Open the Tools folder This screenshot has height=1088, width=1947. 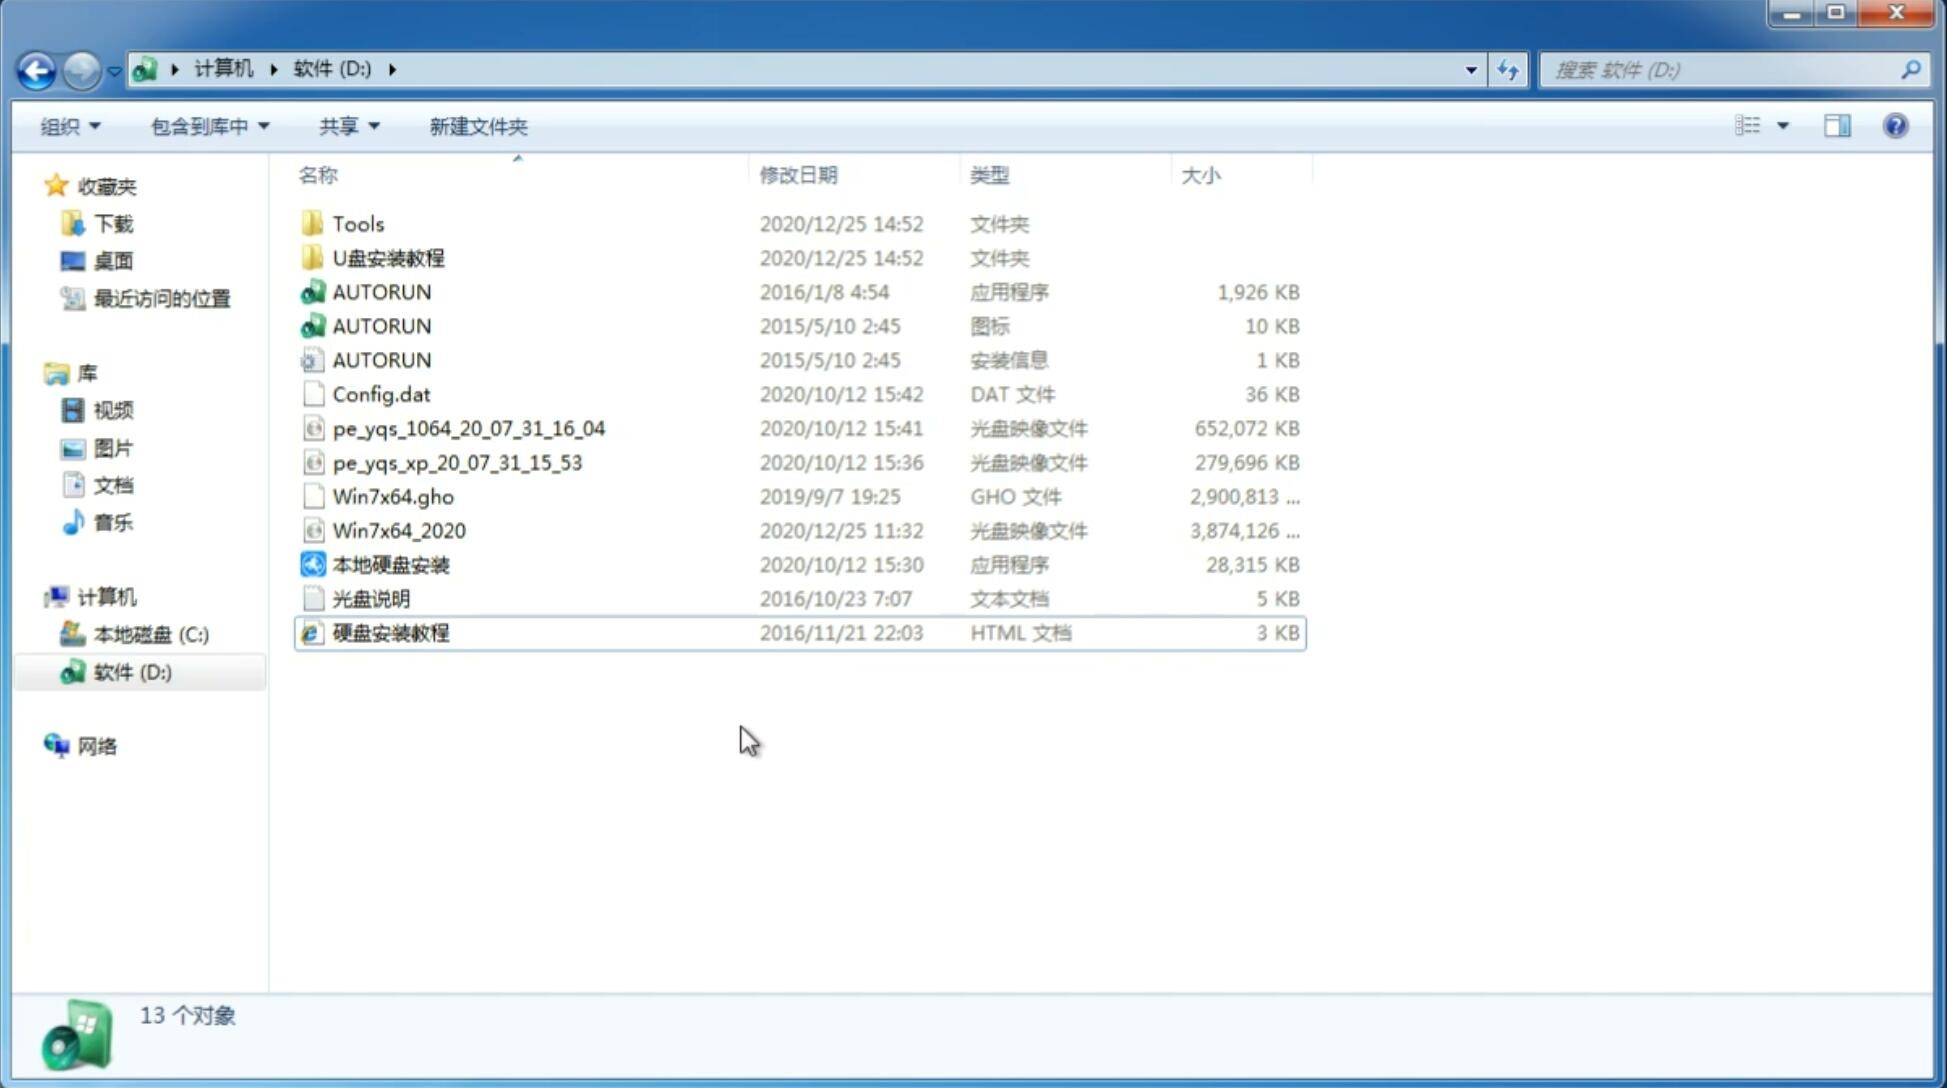pyautogui.click(x=358, y=223)
